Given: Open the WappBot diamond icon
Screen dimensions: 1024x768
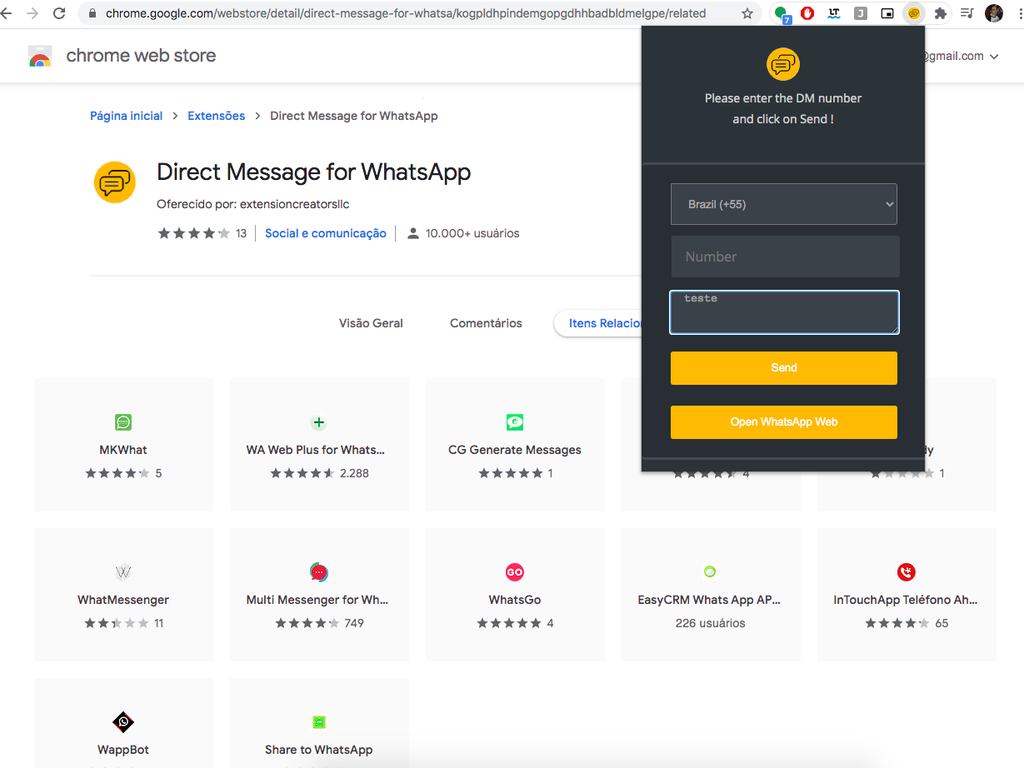Looking at the screenshot, I should click(123, 722).
